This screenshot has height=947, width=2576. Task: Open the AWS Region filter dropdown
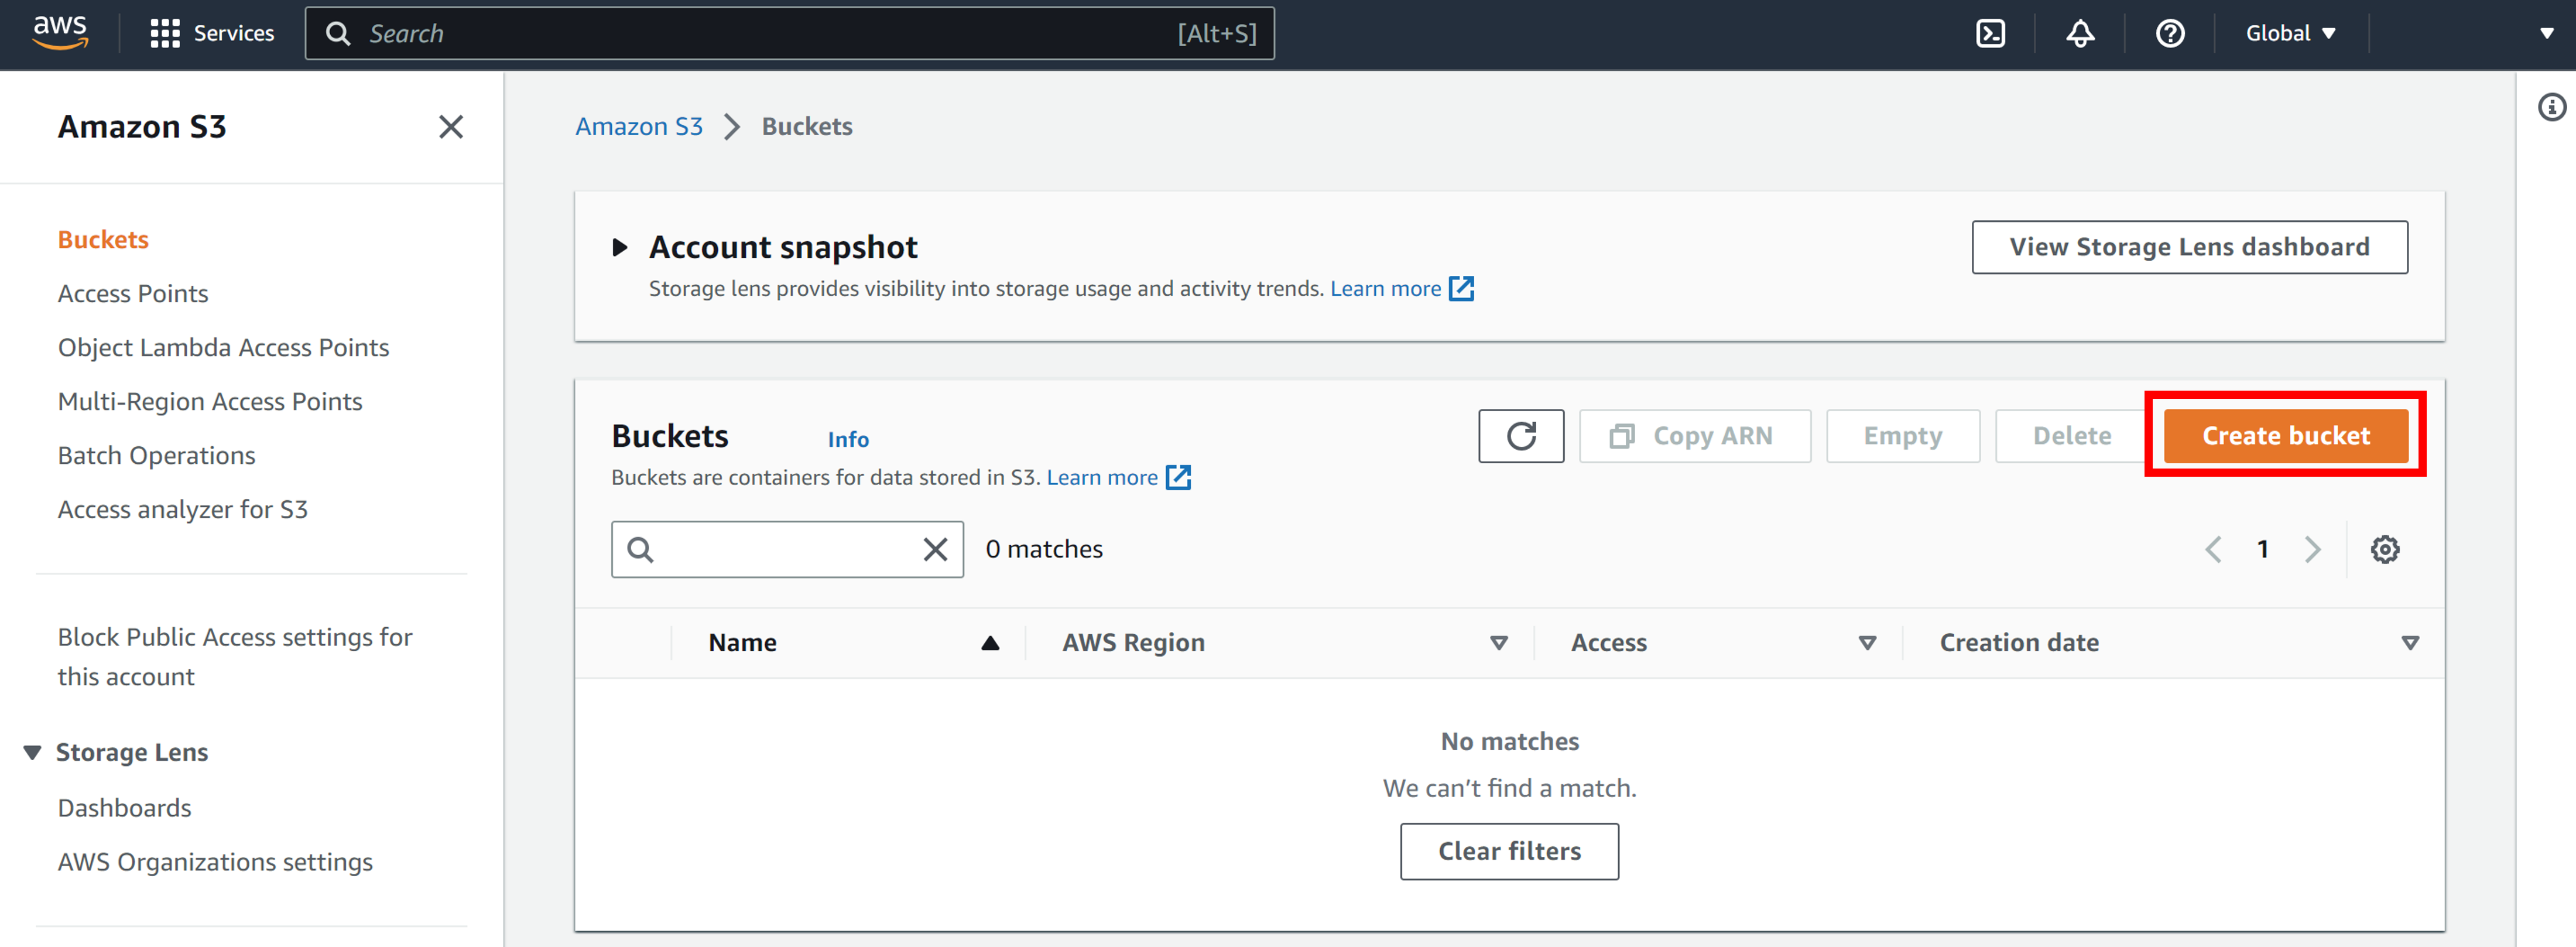1499,643
